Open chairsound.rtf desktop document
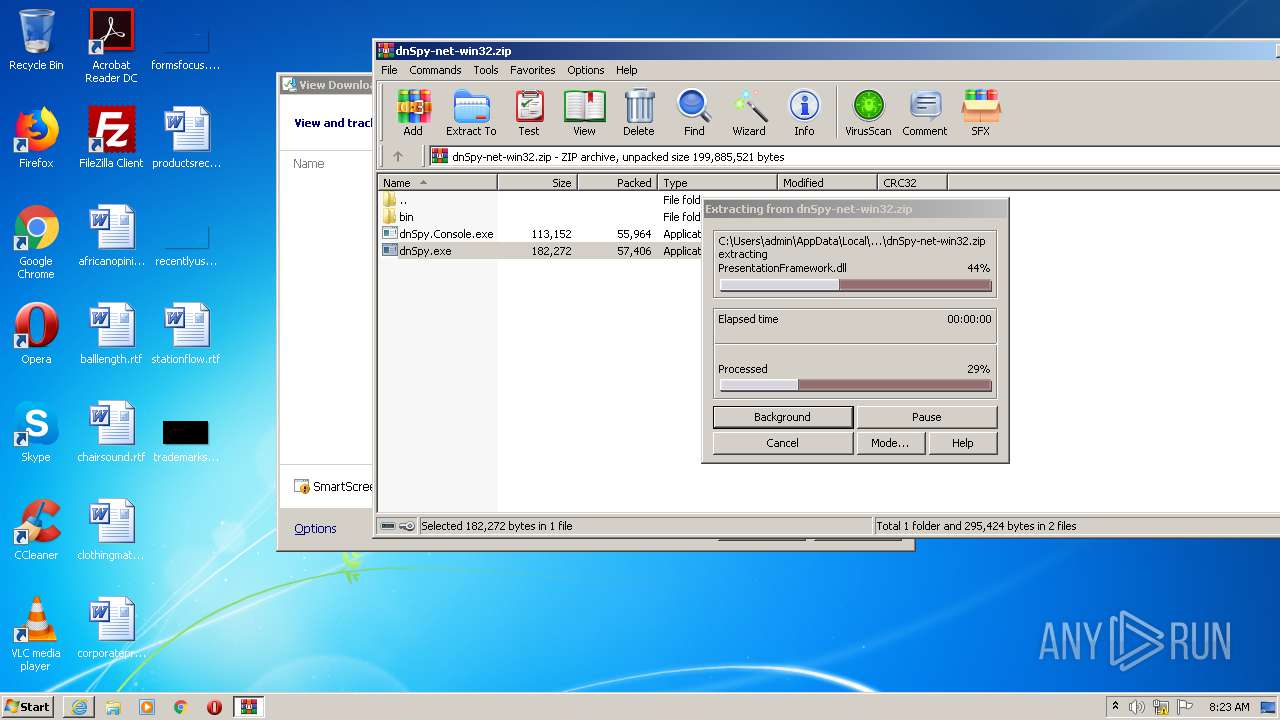This screenshot has width=1280, height=720. 111,432
